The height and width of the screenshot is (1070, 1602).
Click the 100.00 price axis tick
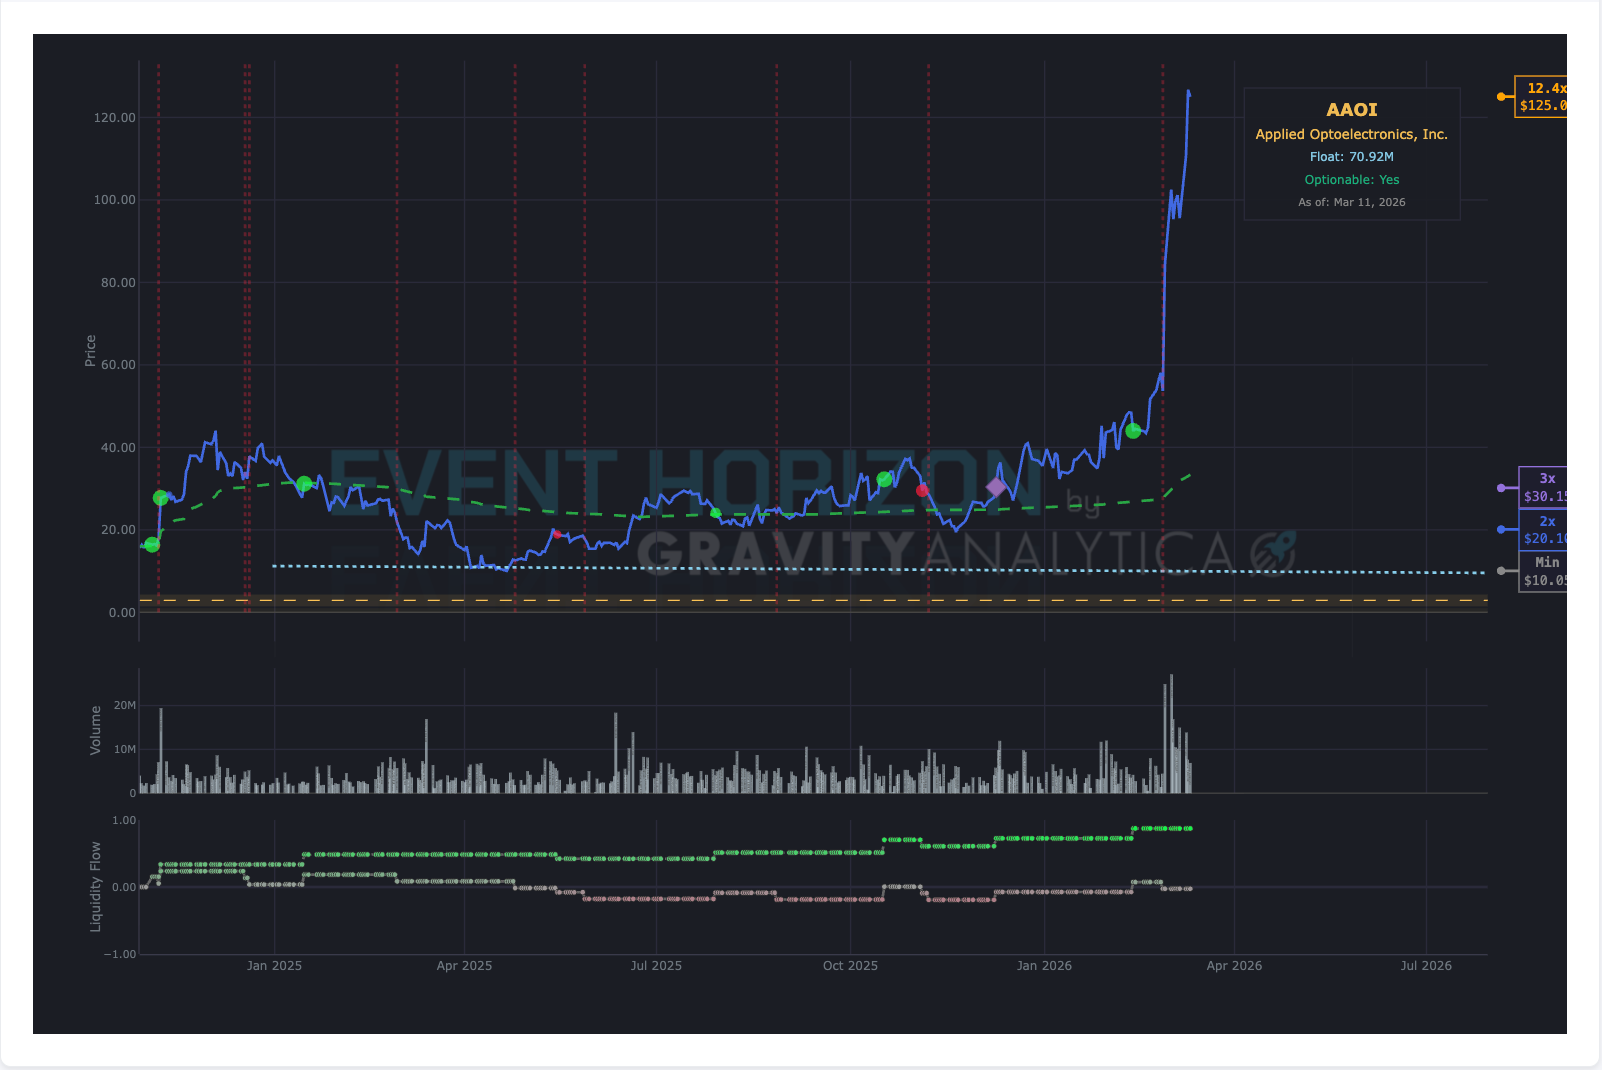tap(114, 200)
